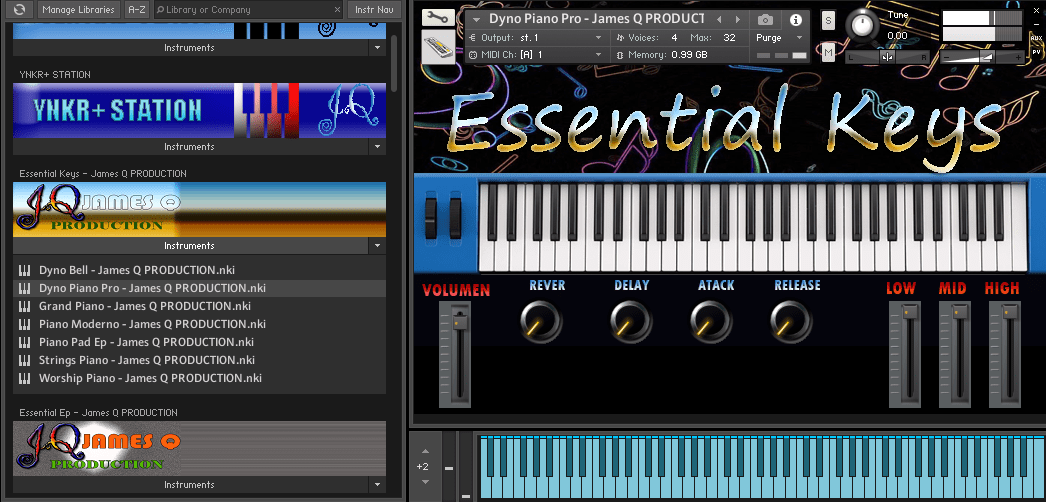This screenshot has width=1046, height=502.
Task: Toggle the PV performance view button
Action: pos(1036,51)
